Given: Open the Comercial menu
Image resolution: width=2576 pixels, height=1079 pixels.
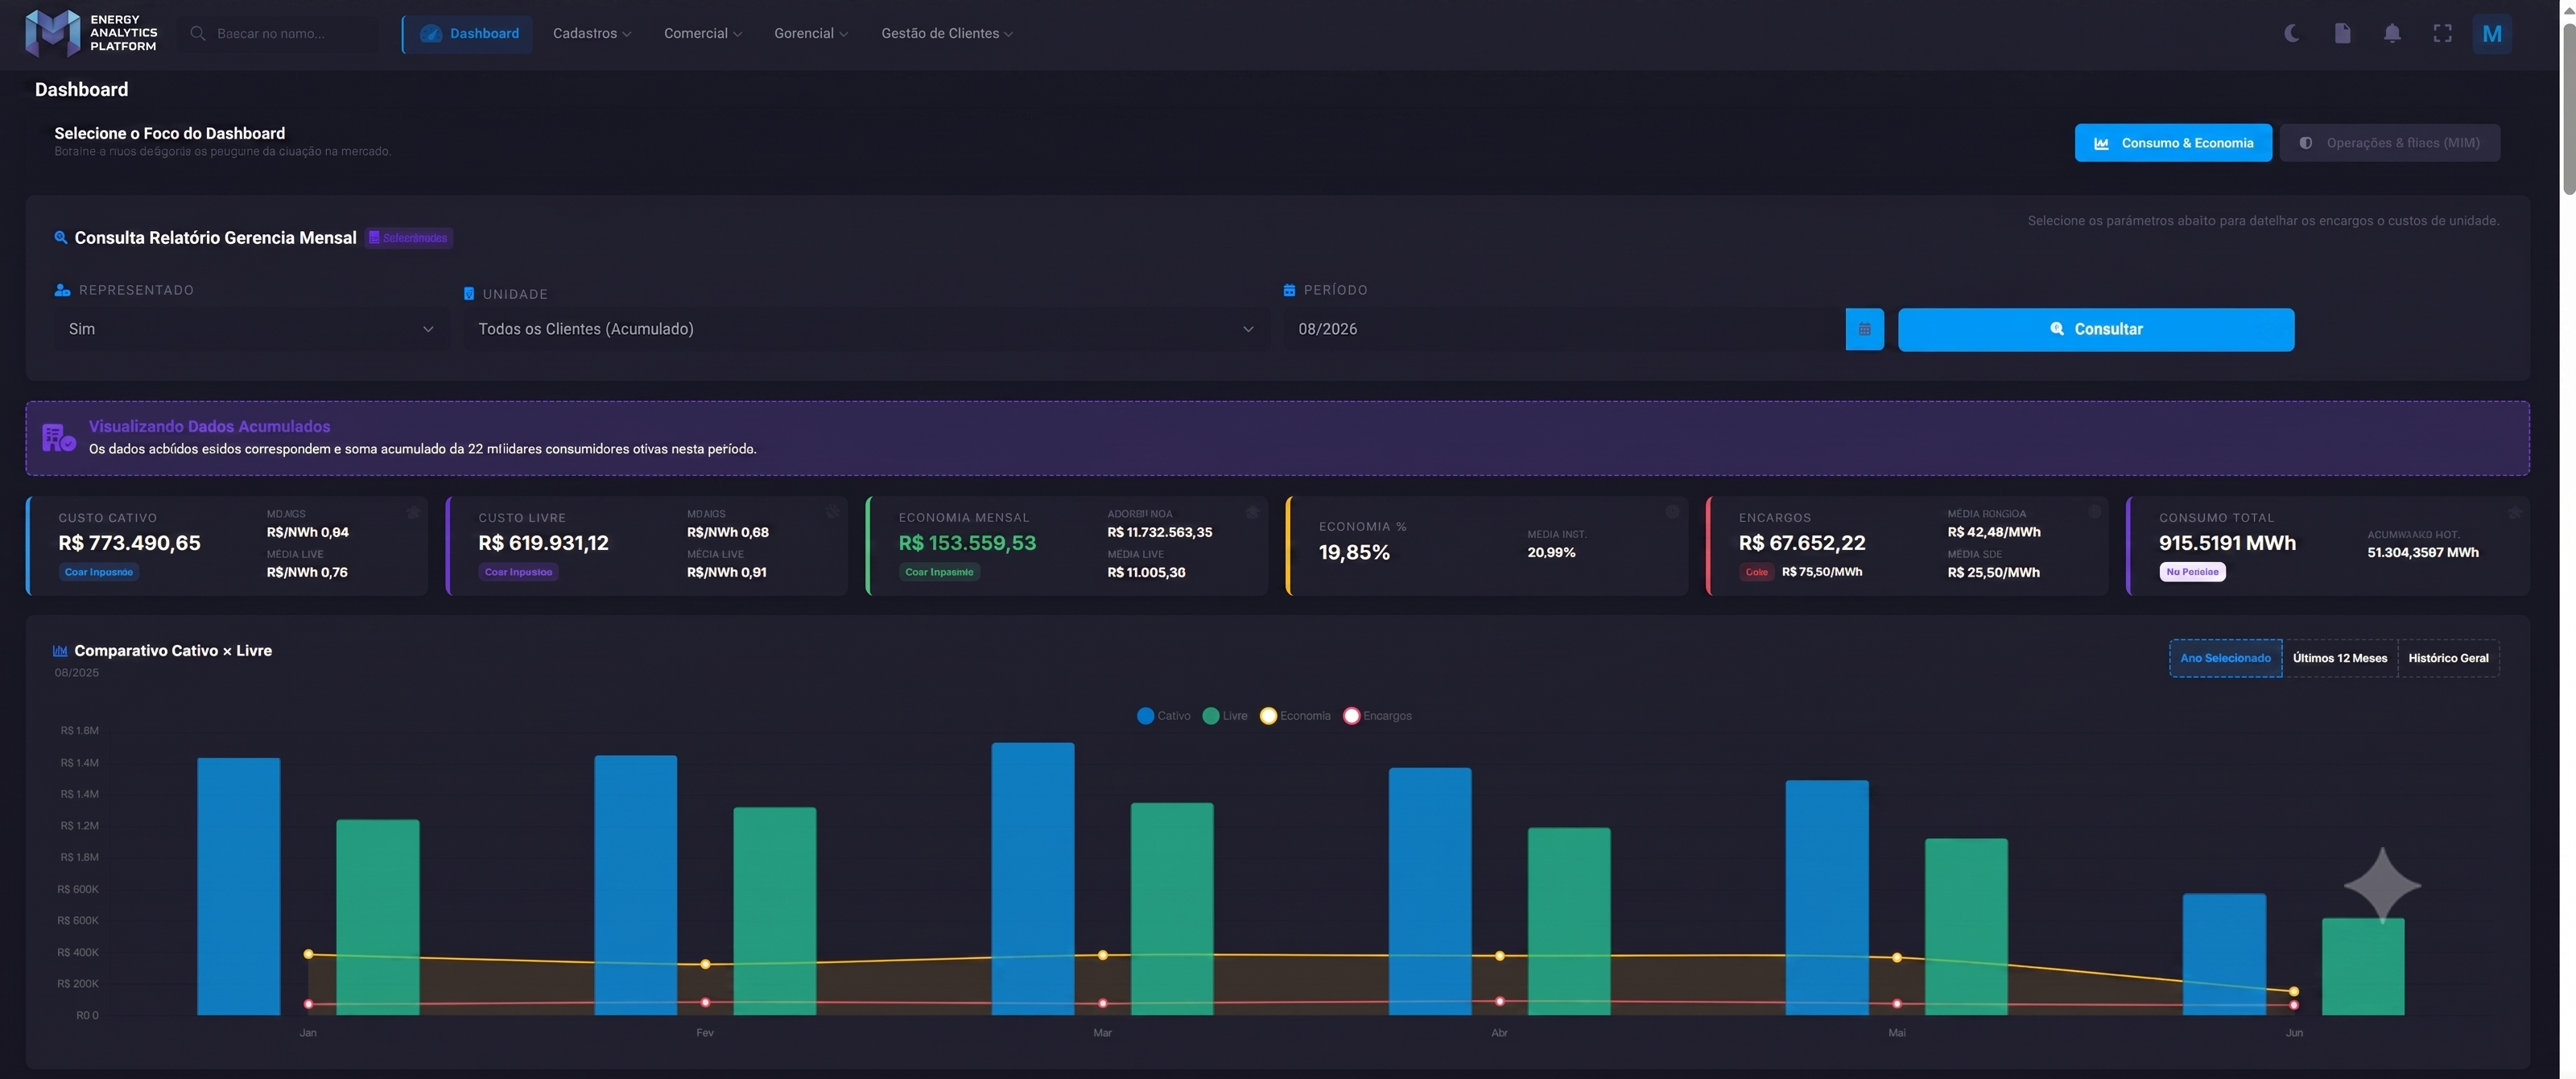Looking at the screenshot, I should tap(702, 33).
